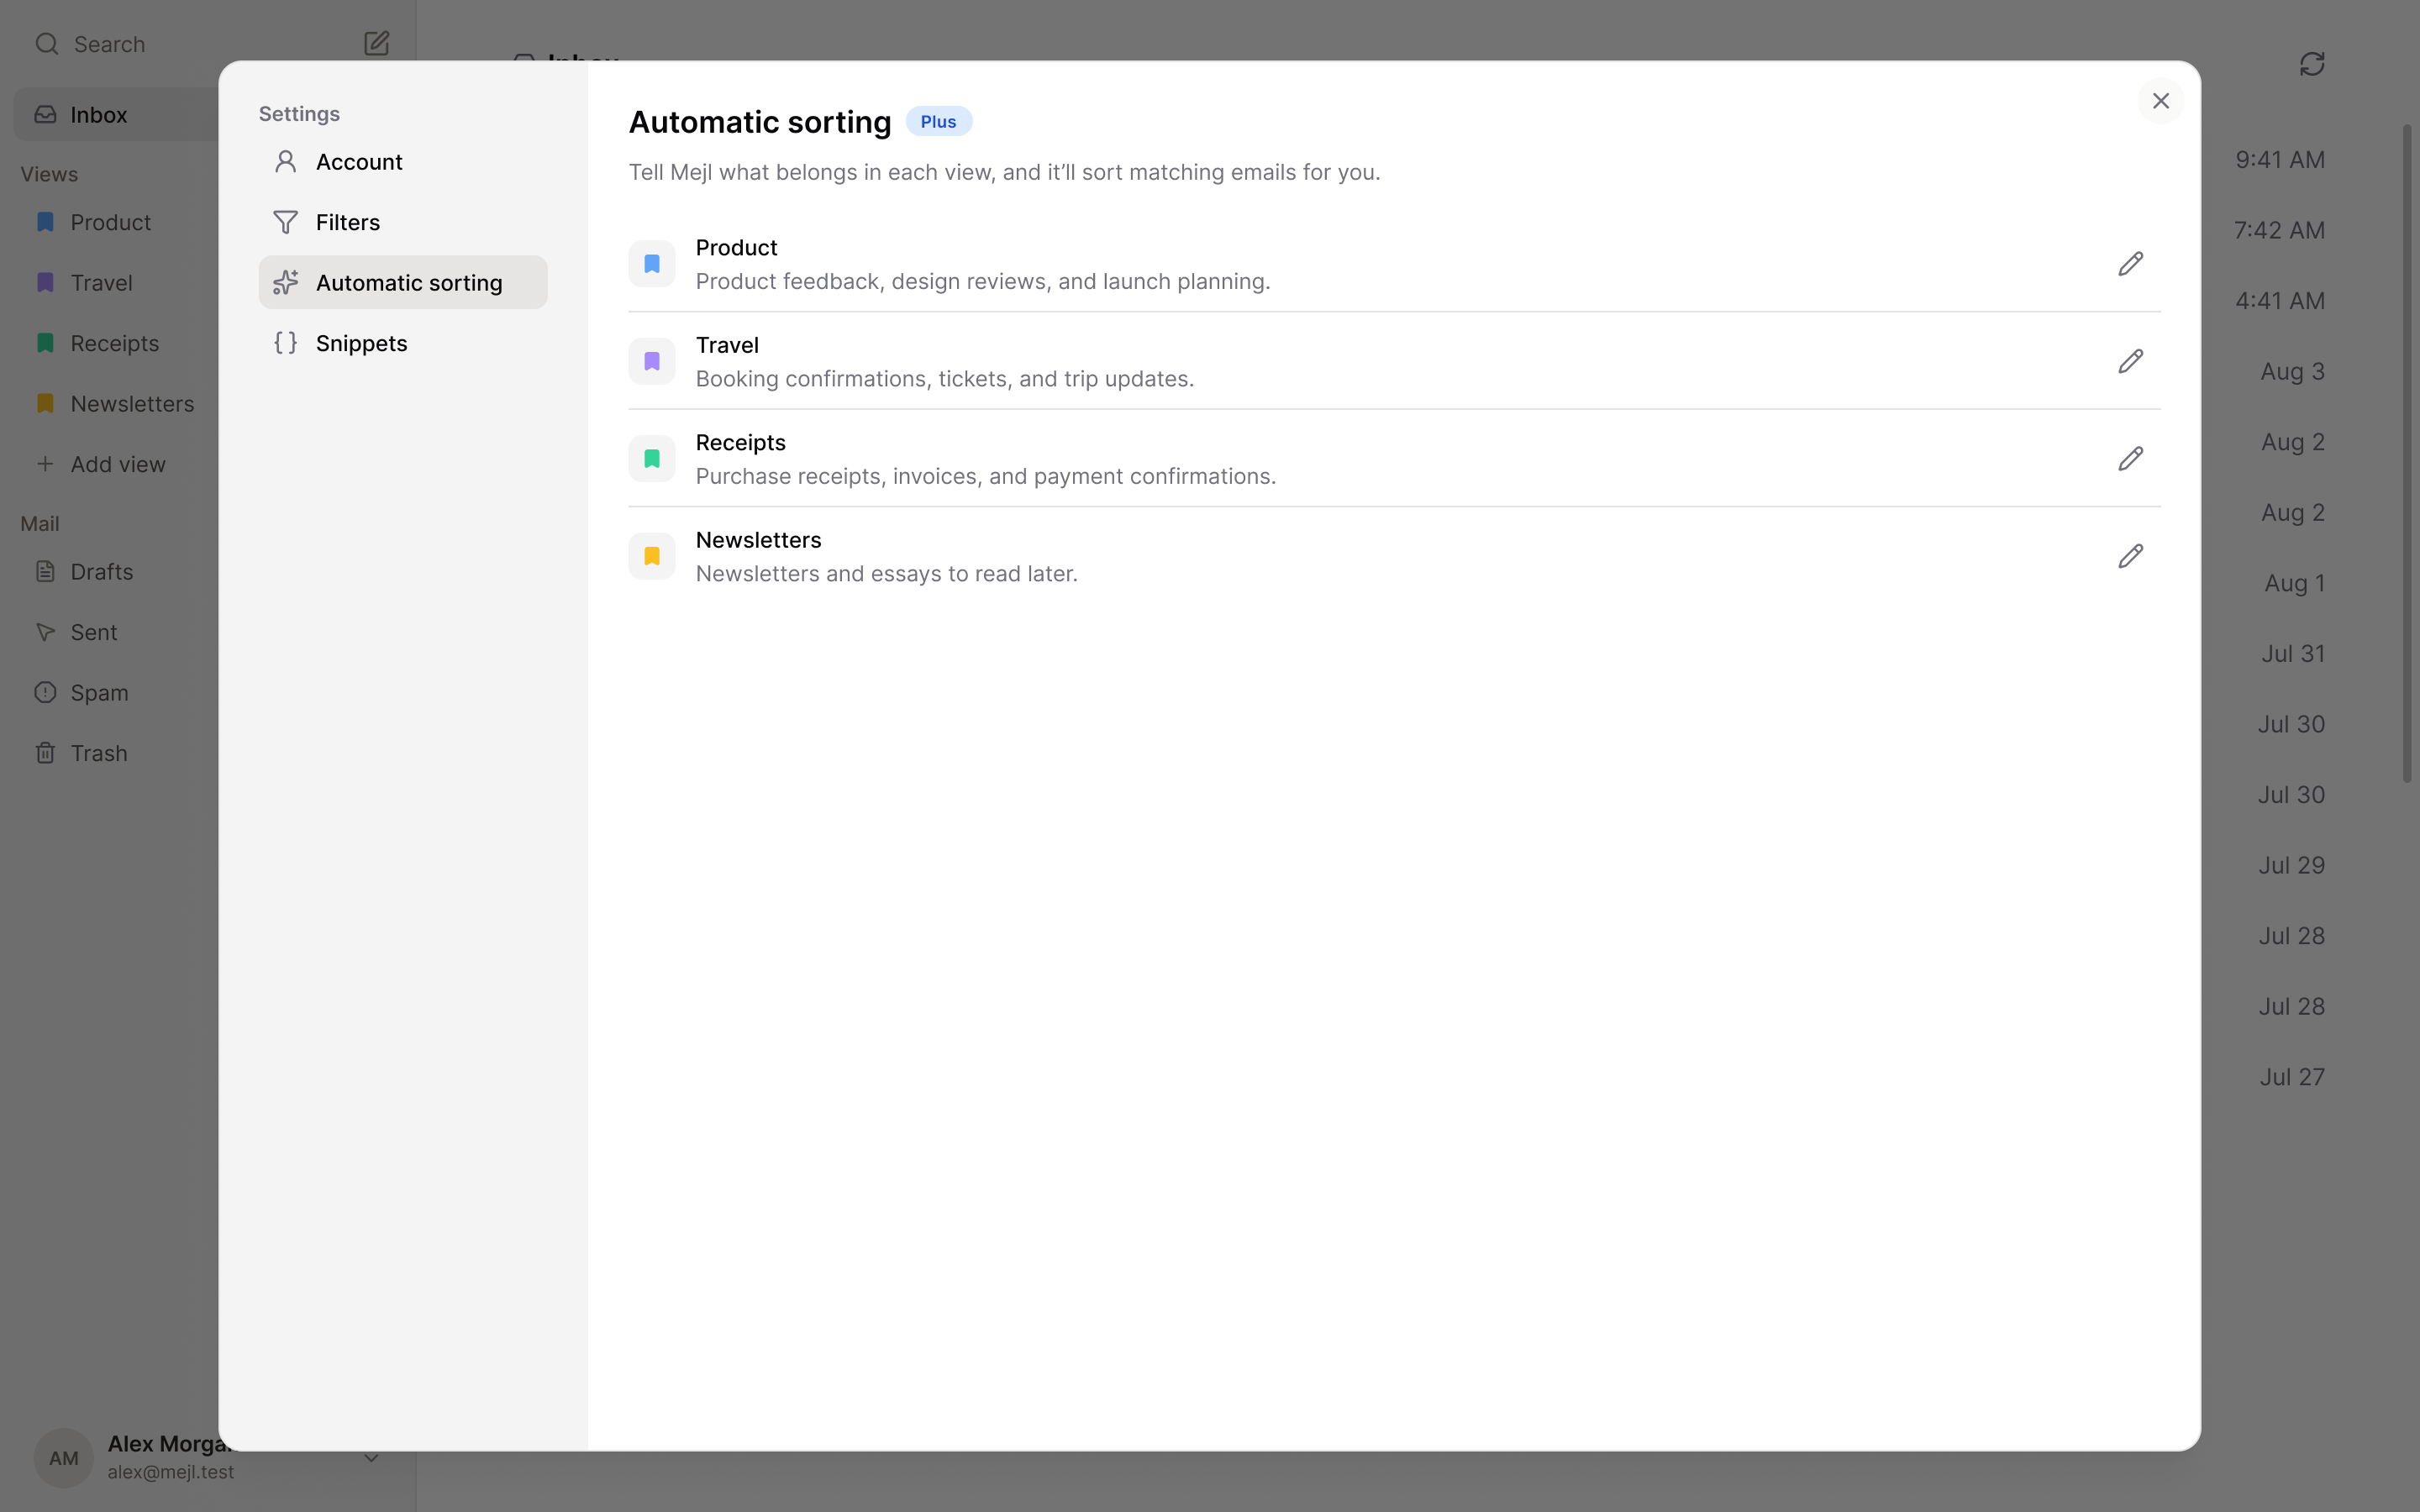Open Account settings
The width and height of the screenshot is (2420, 1512).
pyautogui.click(x=403, y=162)
